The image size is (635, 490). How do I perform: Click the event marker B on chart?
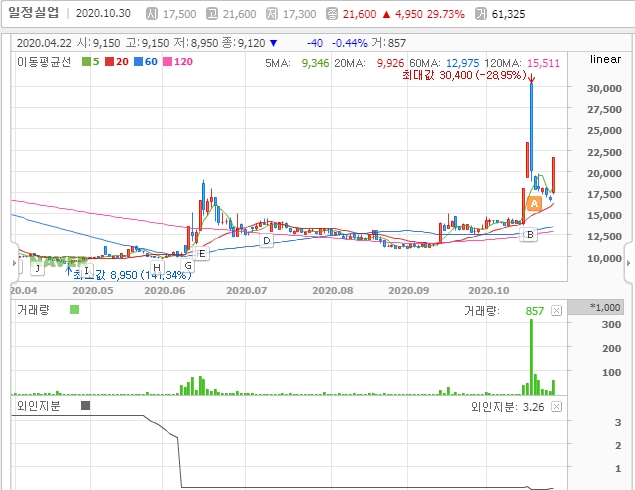pos(530,234)
